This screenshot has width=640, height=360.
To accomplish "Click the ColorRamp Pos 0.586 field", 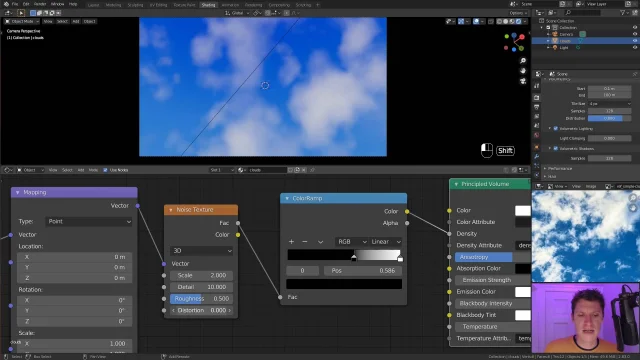I will (363, 271).
